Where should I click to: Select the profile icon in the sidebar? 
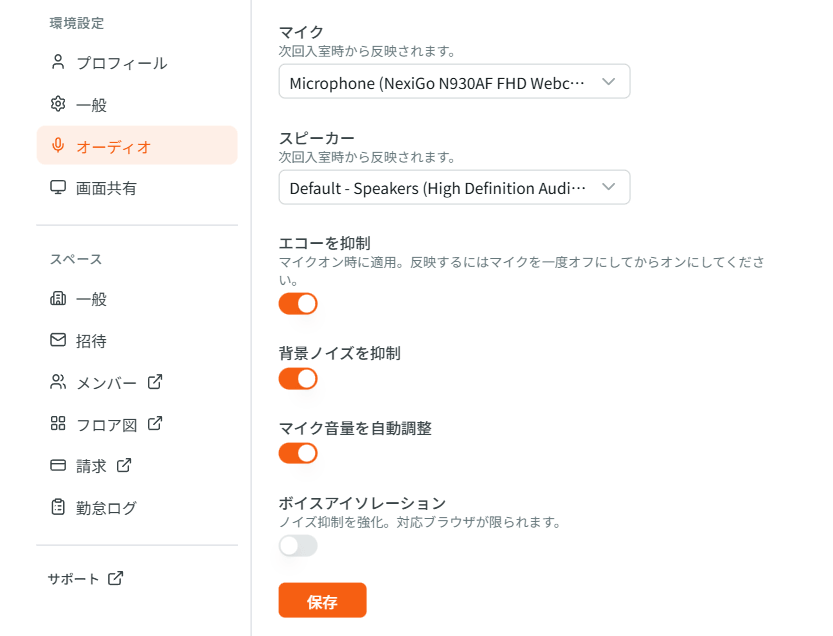57,61
